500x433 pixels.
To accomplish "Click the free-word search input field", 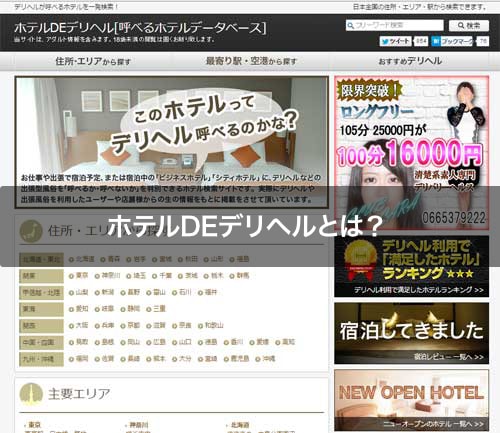I will pyautogui.click(x=395, y=25).
